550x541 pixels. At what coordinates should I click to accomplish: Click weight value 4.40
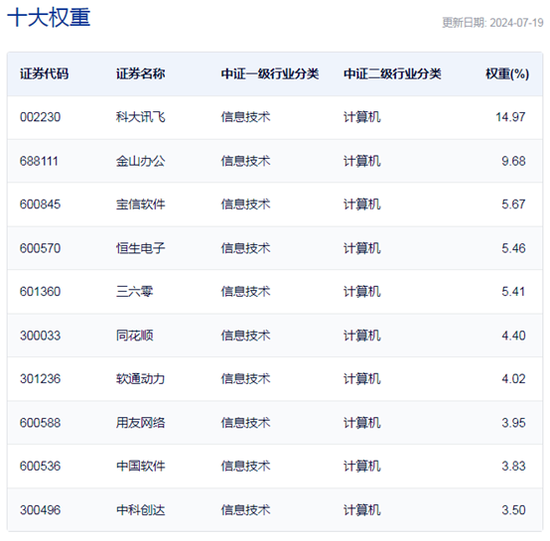[514, 336]
